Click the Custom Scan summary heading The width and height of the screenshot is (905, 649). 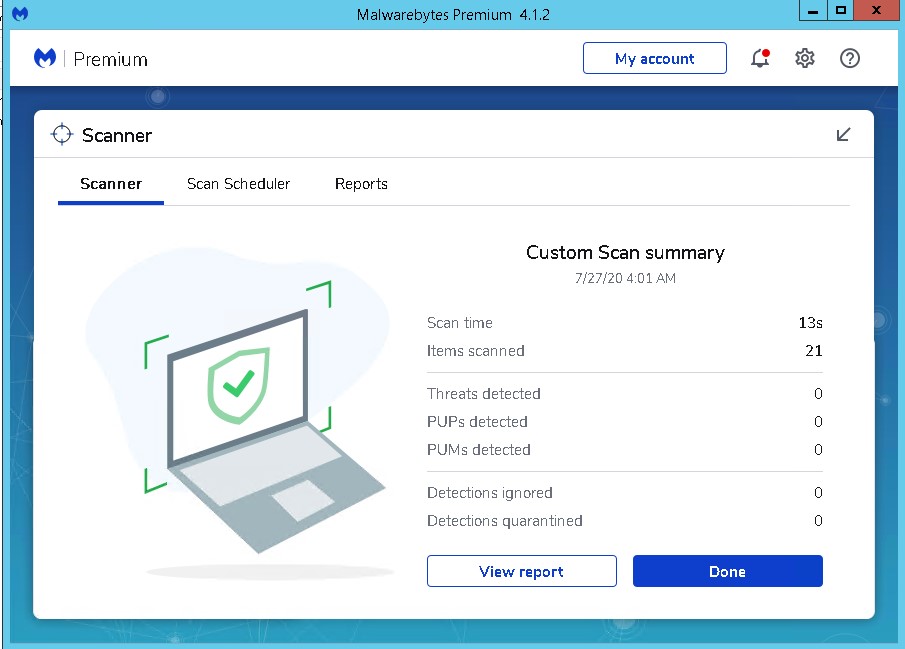(x=625, y=253)
